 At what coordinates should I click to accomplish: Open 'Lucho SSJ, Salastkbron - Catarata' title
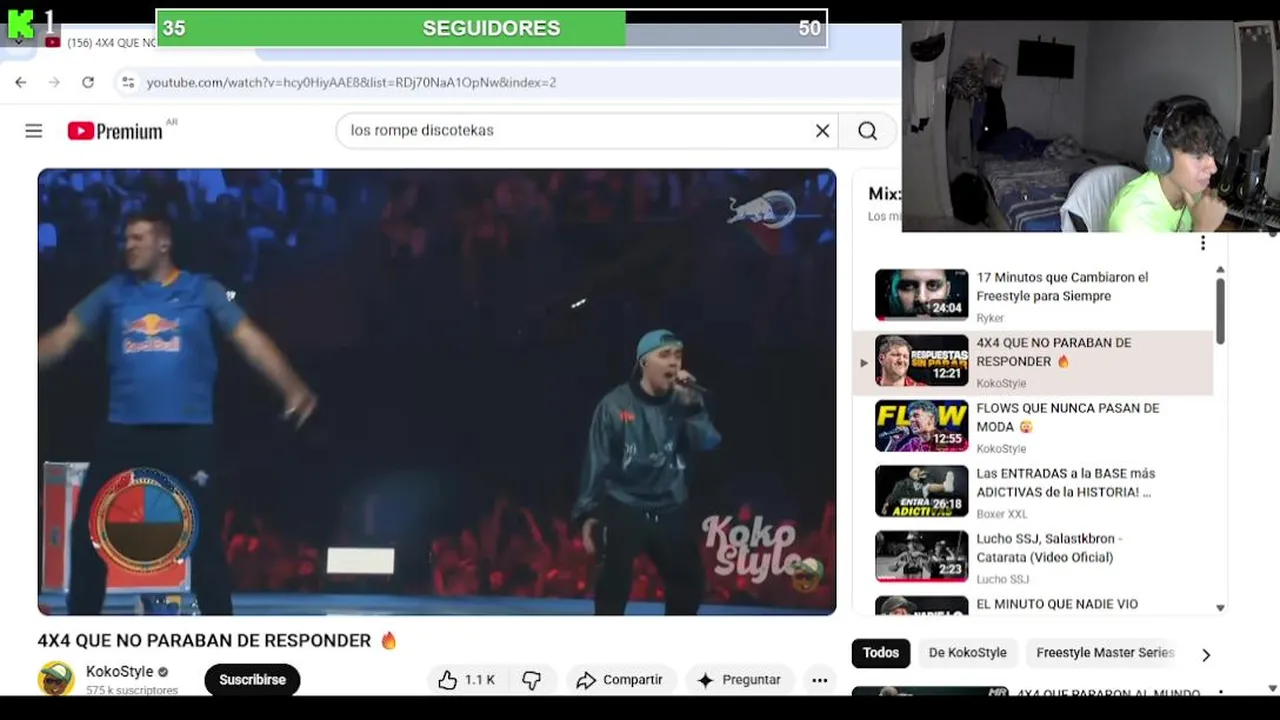click(1049, 548)
